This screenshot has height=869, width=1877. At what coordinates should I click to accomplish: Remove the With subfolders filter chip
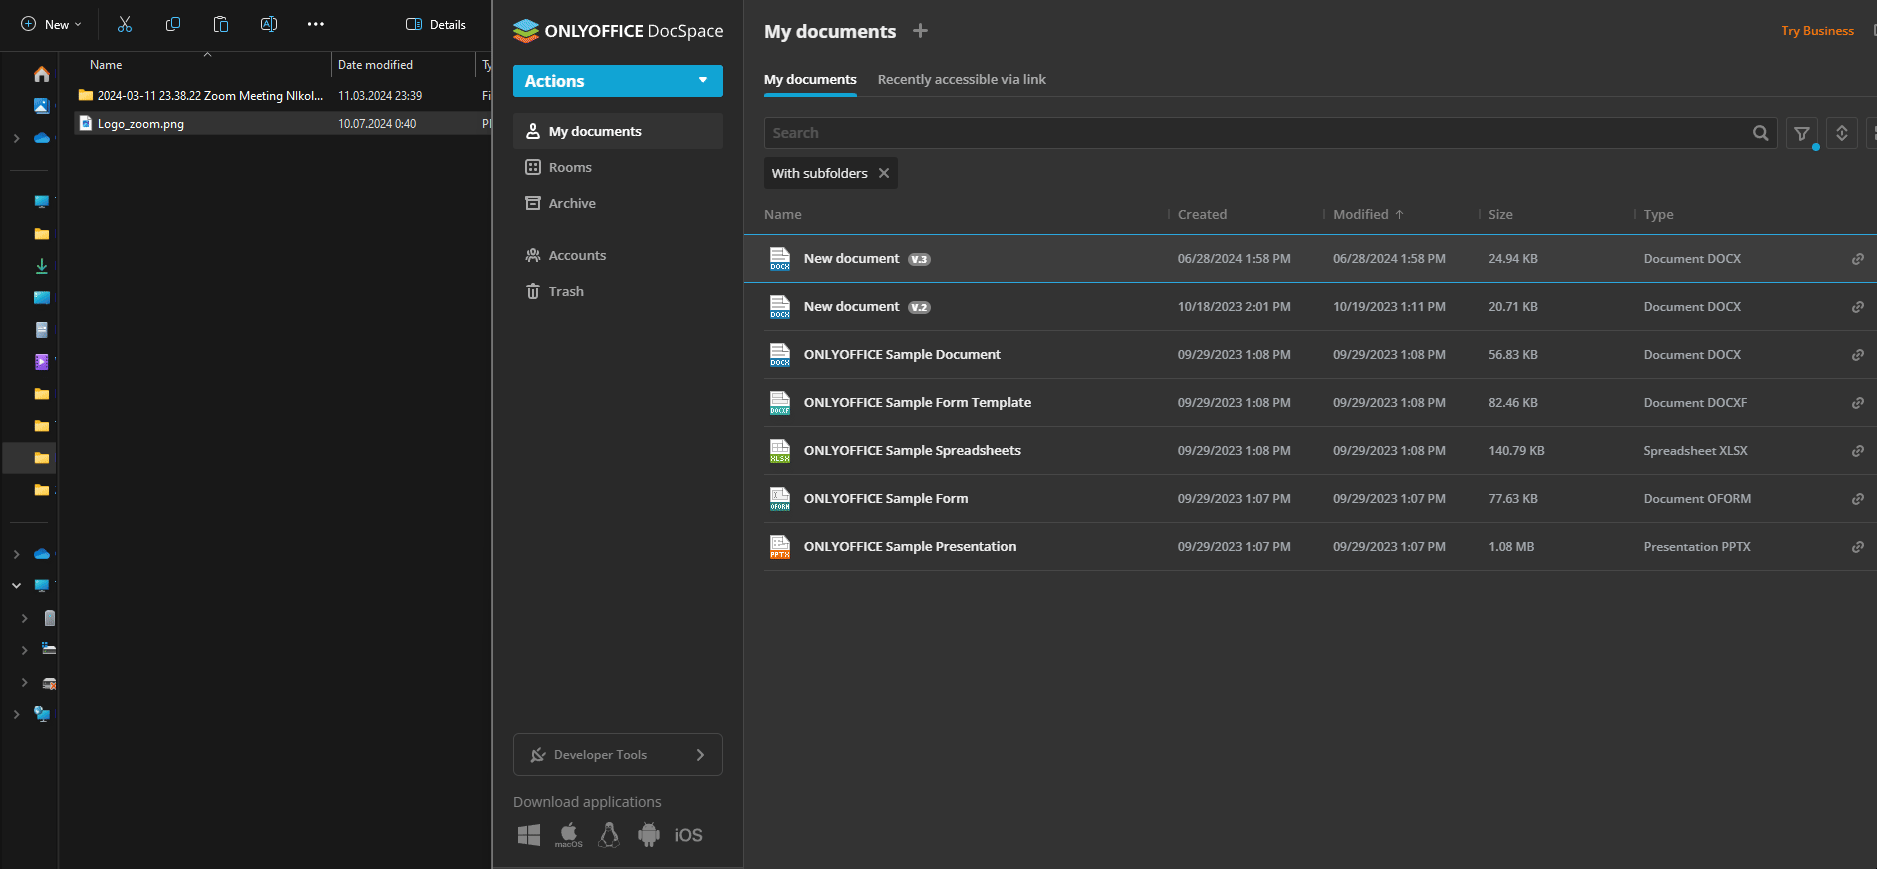coord(884,173)
